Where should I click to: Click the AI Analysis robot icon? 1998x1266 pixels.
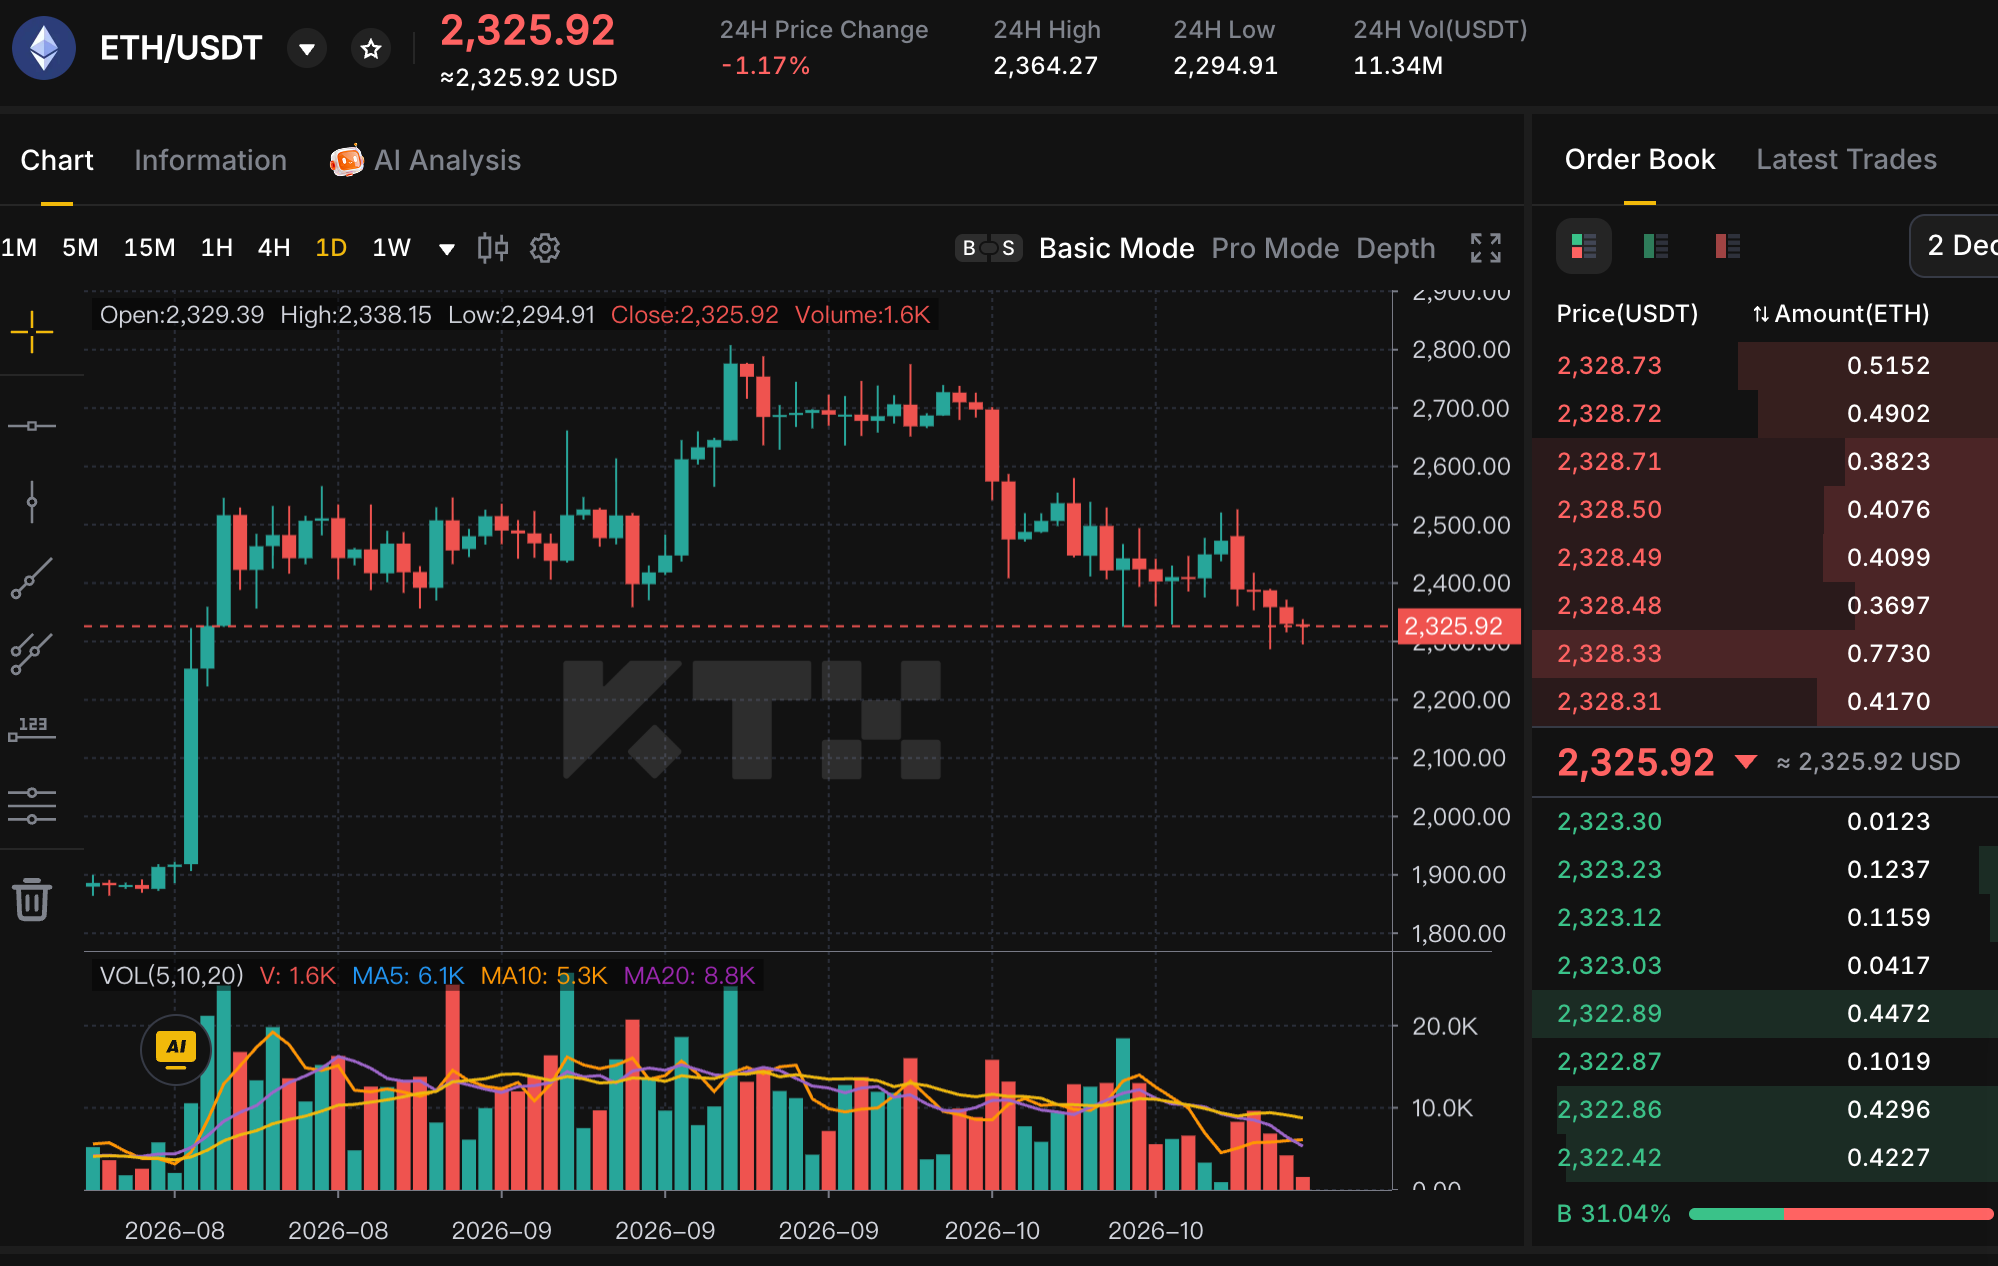(347, 160)
